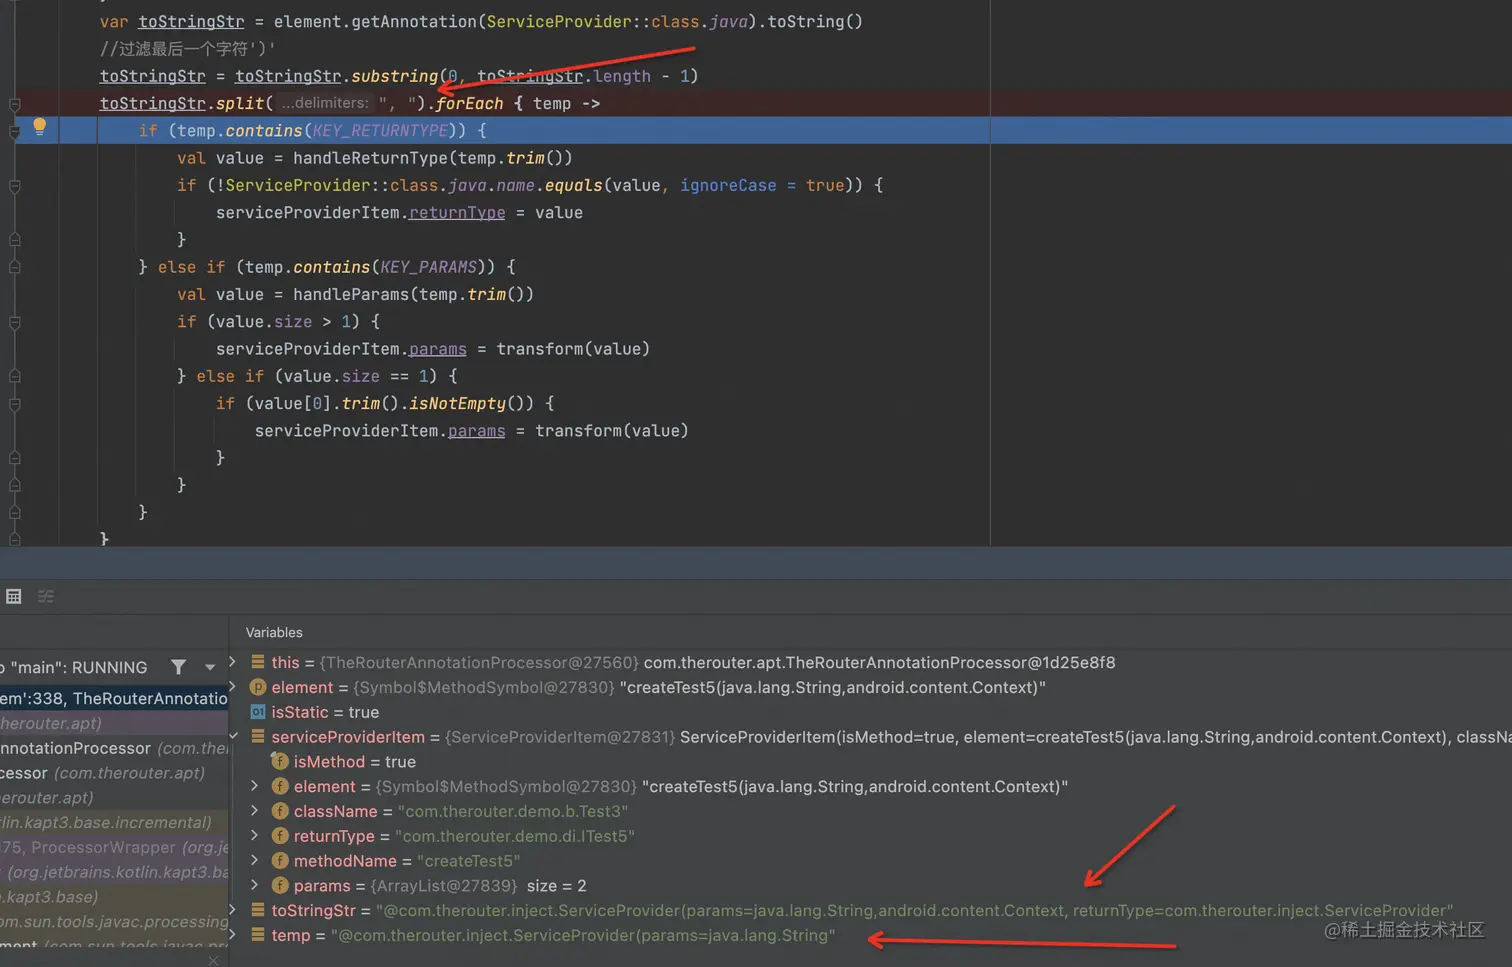Click the greyed Trace Current Stream Chain icon
Image resolution: width=1512 pixels, height=967 pixels.
coord(46,596)
